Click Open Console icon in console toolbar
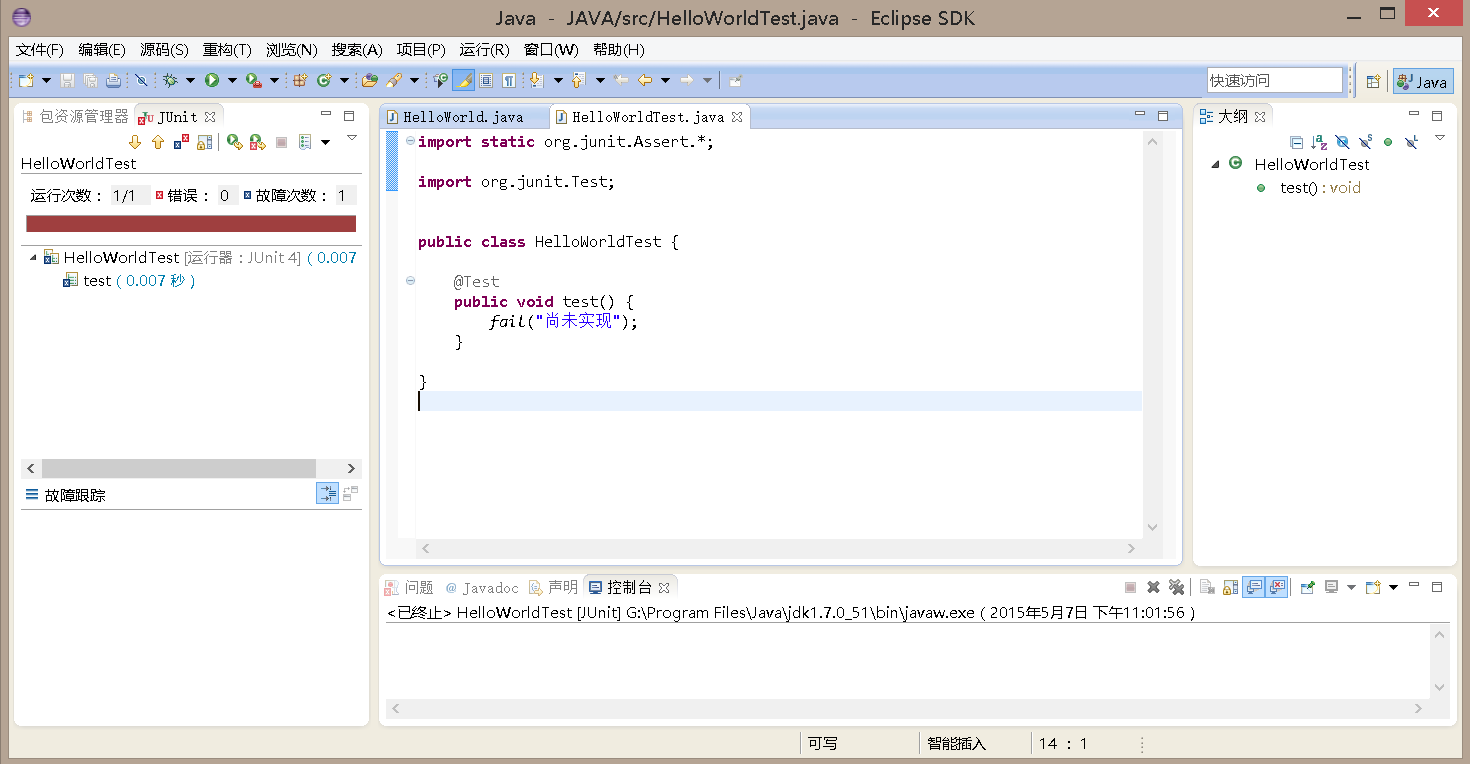 [x=1373, y=587]
